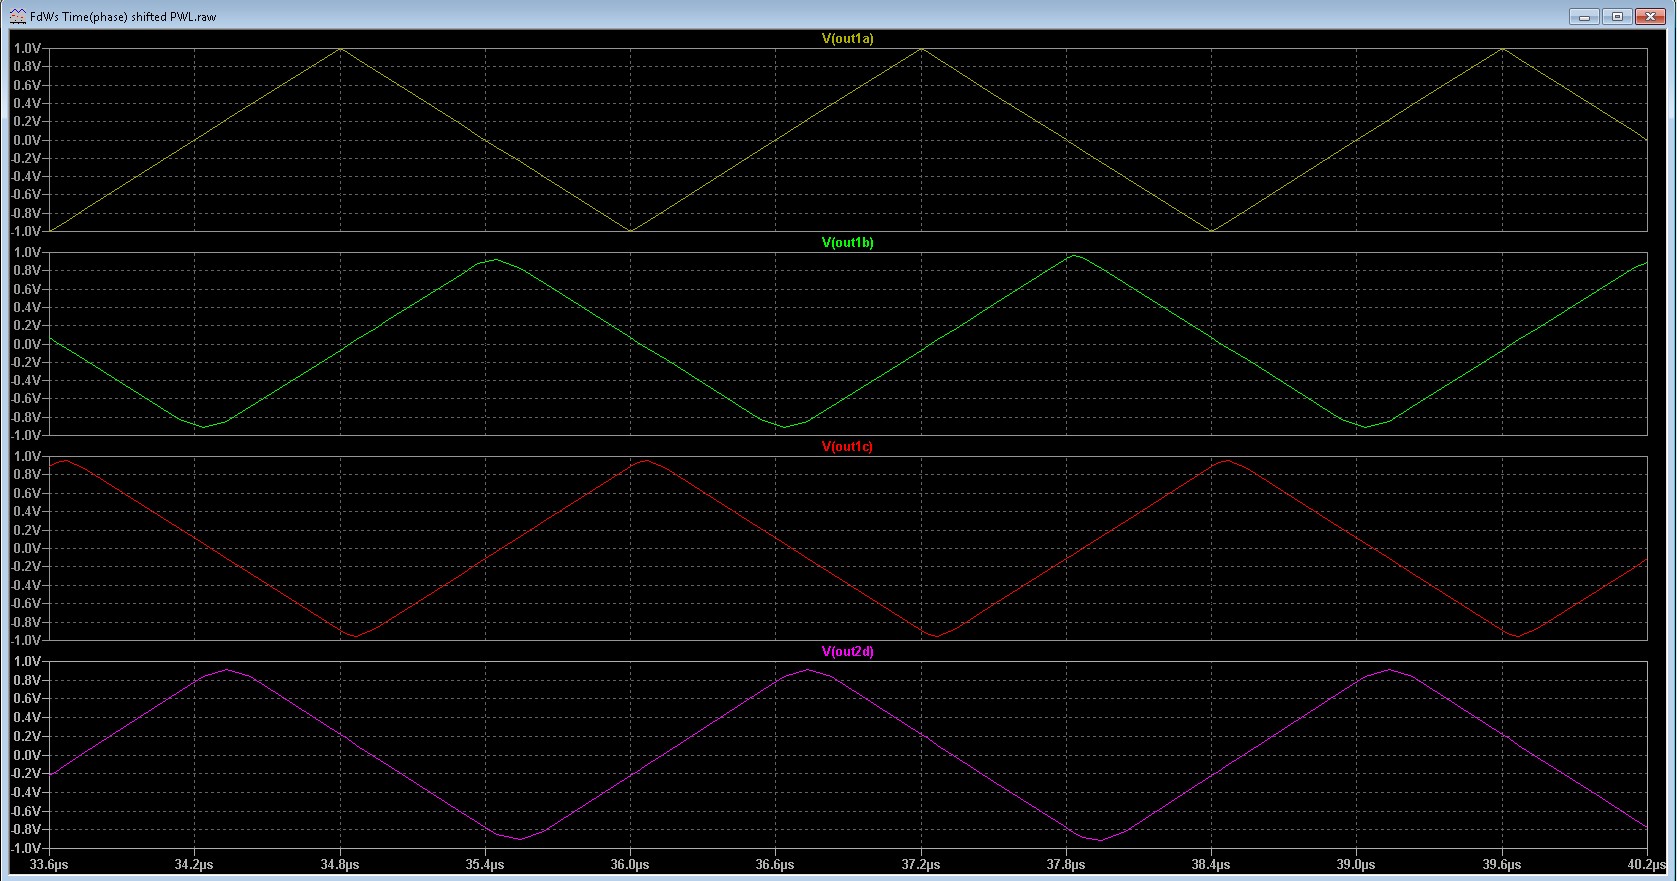This screenshot has width=1677, height=881.
Task: Click the 37.8µs time axis label
Action: coord(1066,864)
